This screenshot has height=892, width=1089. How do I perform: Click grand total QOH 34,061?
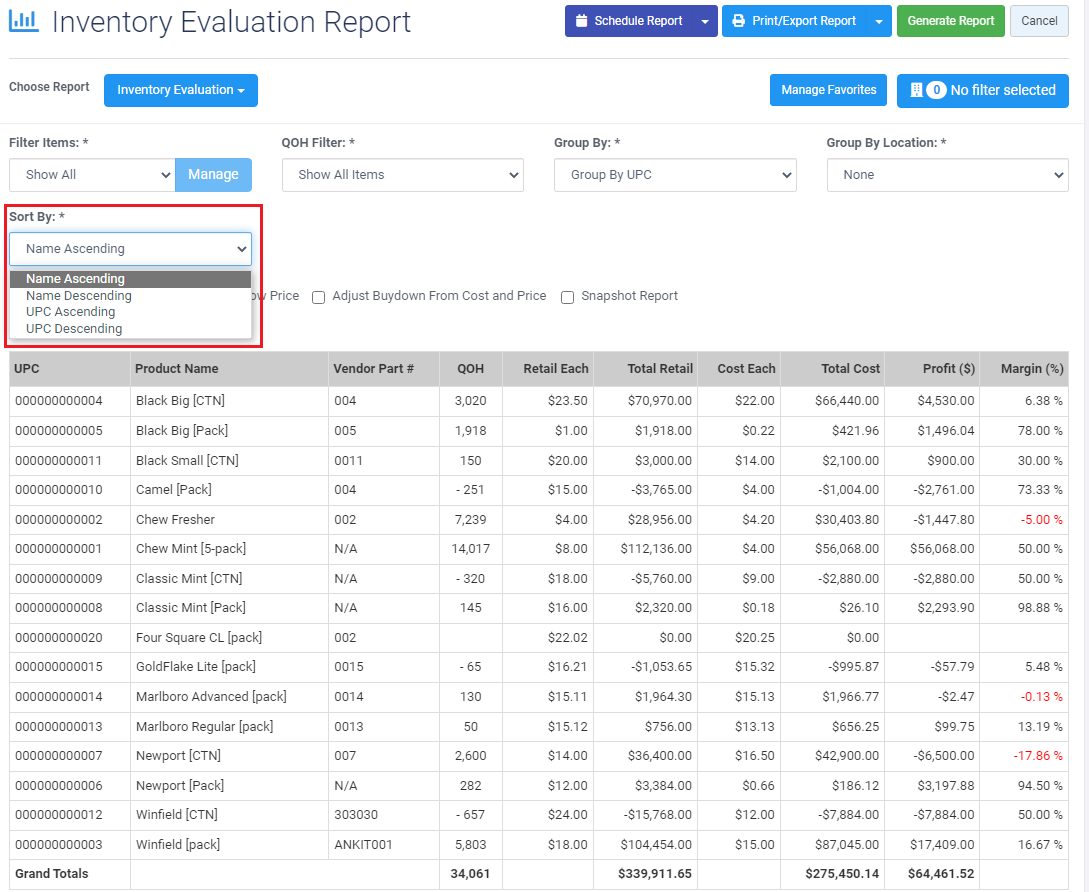[x=470, y=874]
